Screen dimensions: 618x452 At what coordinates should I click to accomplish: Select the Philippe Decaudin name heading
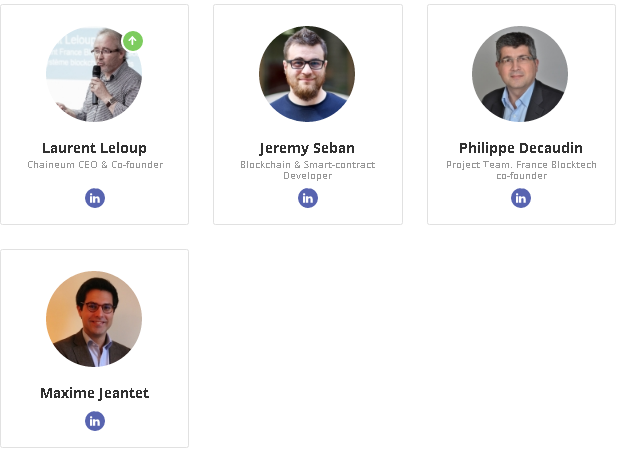(x=521, y=148)
